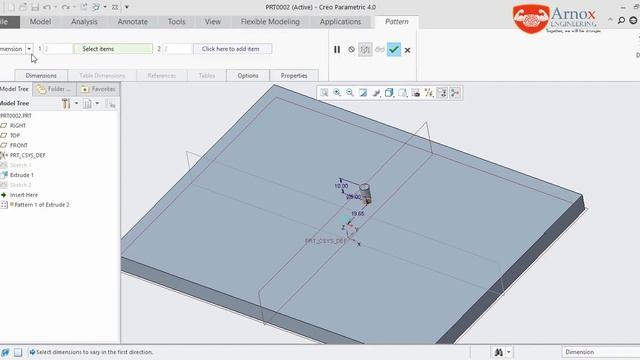
Task: Click the Refit view icon
Action: [x=324, y=93]
